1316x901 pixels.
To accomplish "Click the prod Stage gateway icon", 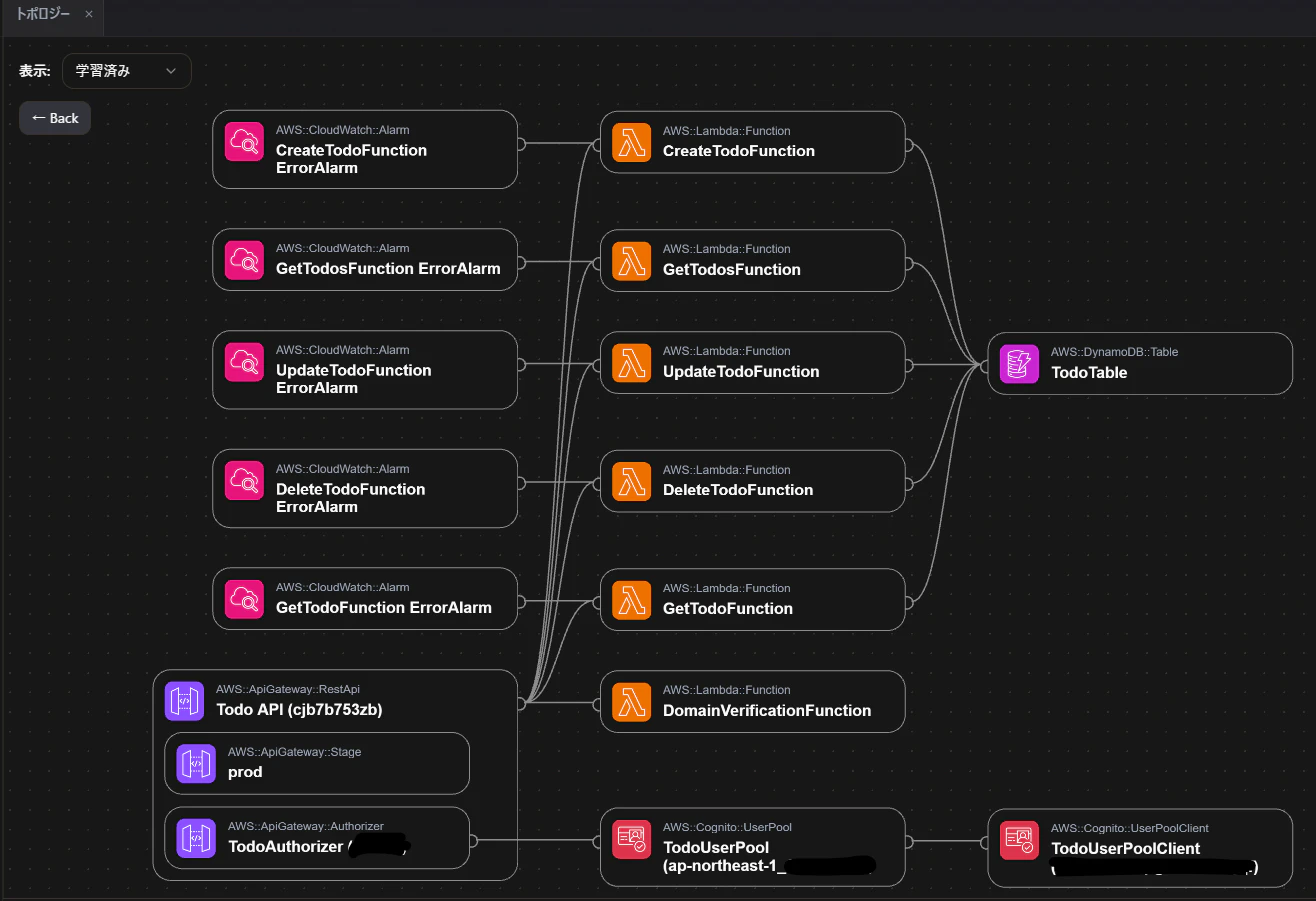I will 196,764.
